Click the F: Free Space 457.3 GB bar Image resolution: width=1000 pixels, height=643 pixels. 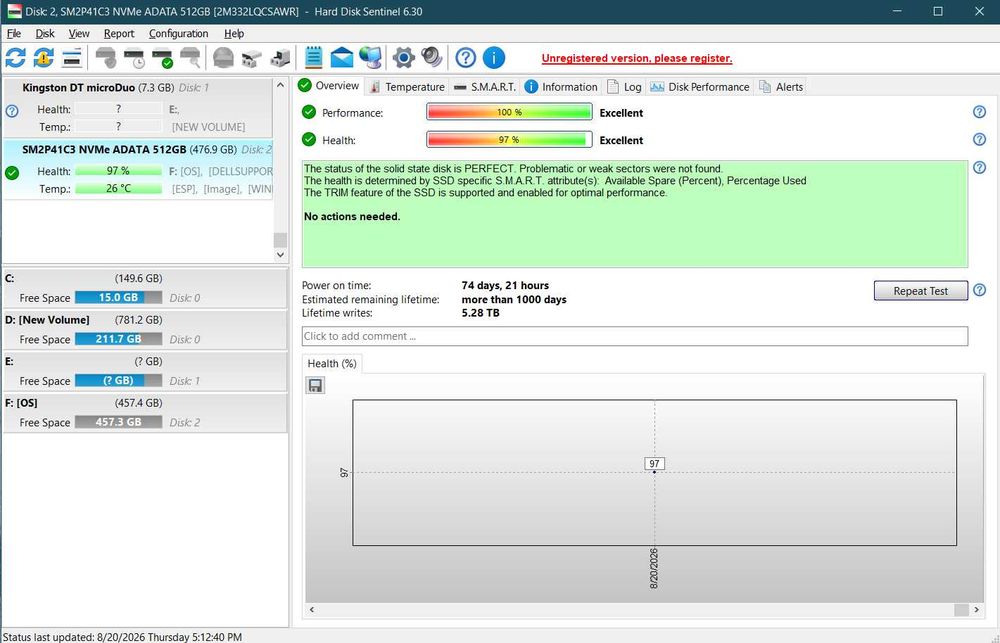coord(119,422)
